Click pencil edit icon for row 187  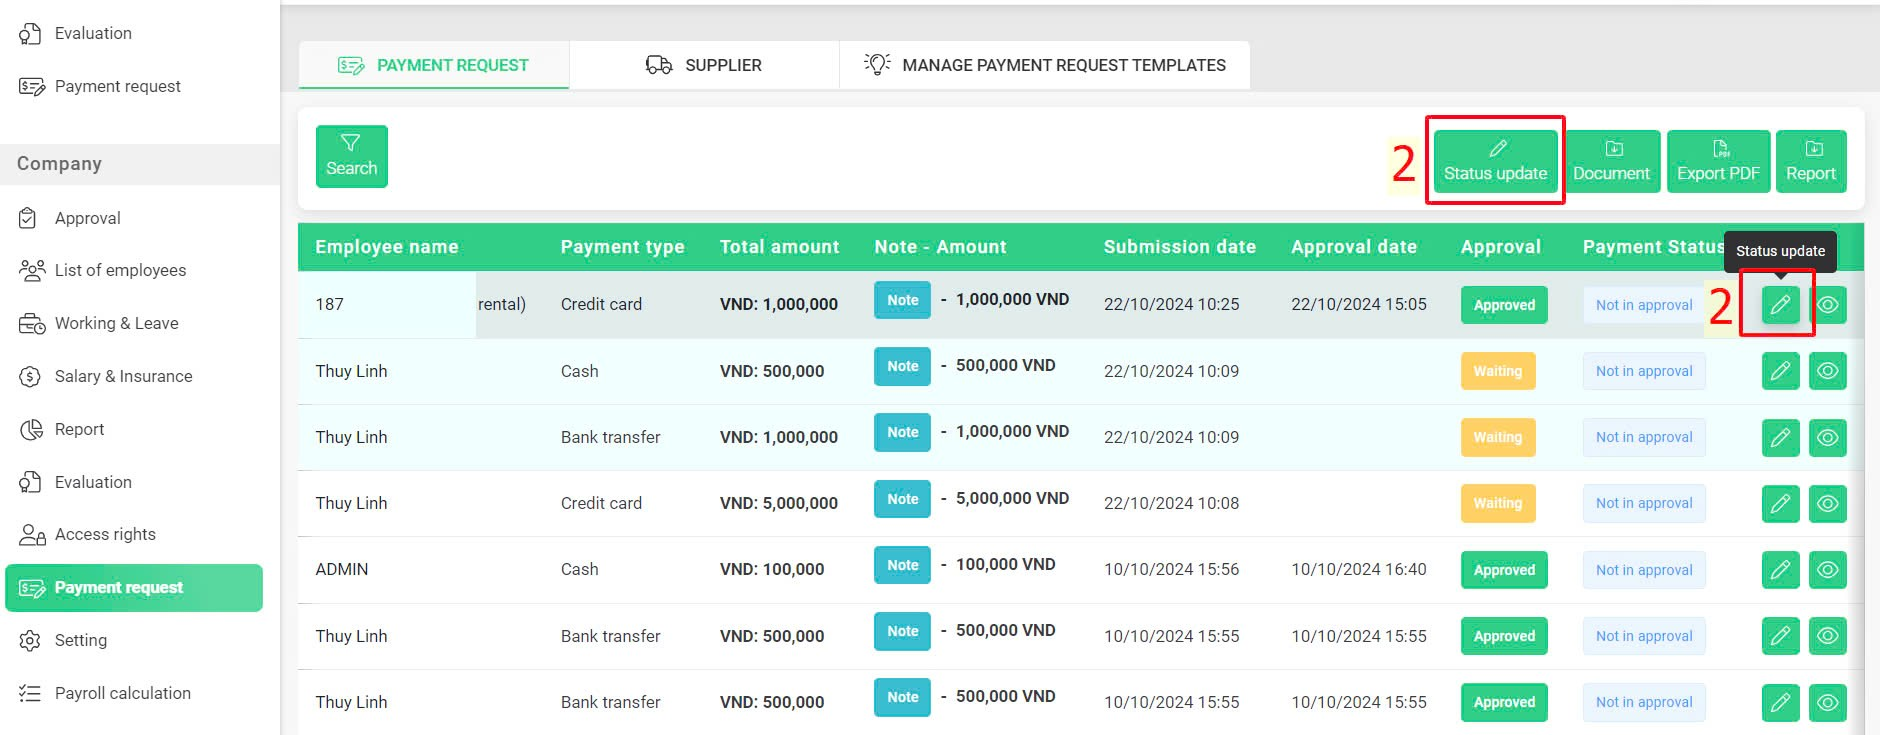(x=1780, y=304)
